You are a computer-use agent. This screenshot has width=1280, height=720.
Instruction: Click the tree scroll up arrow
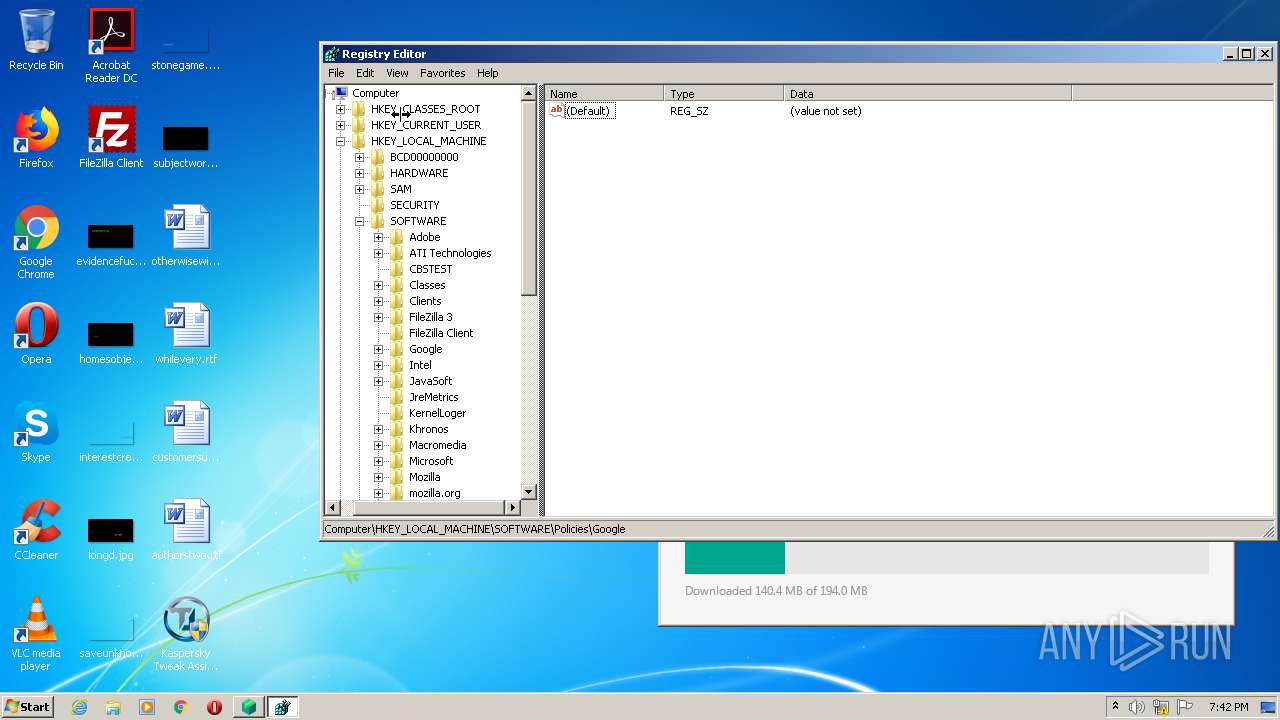coord(529,93)
